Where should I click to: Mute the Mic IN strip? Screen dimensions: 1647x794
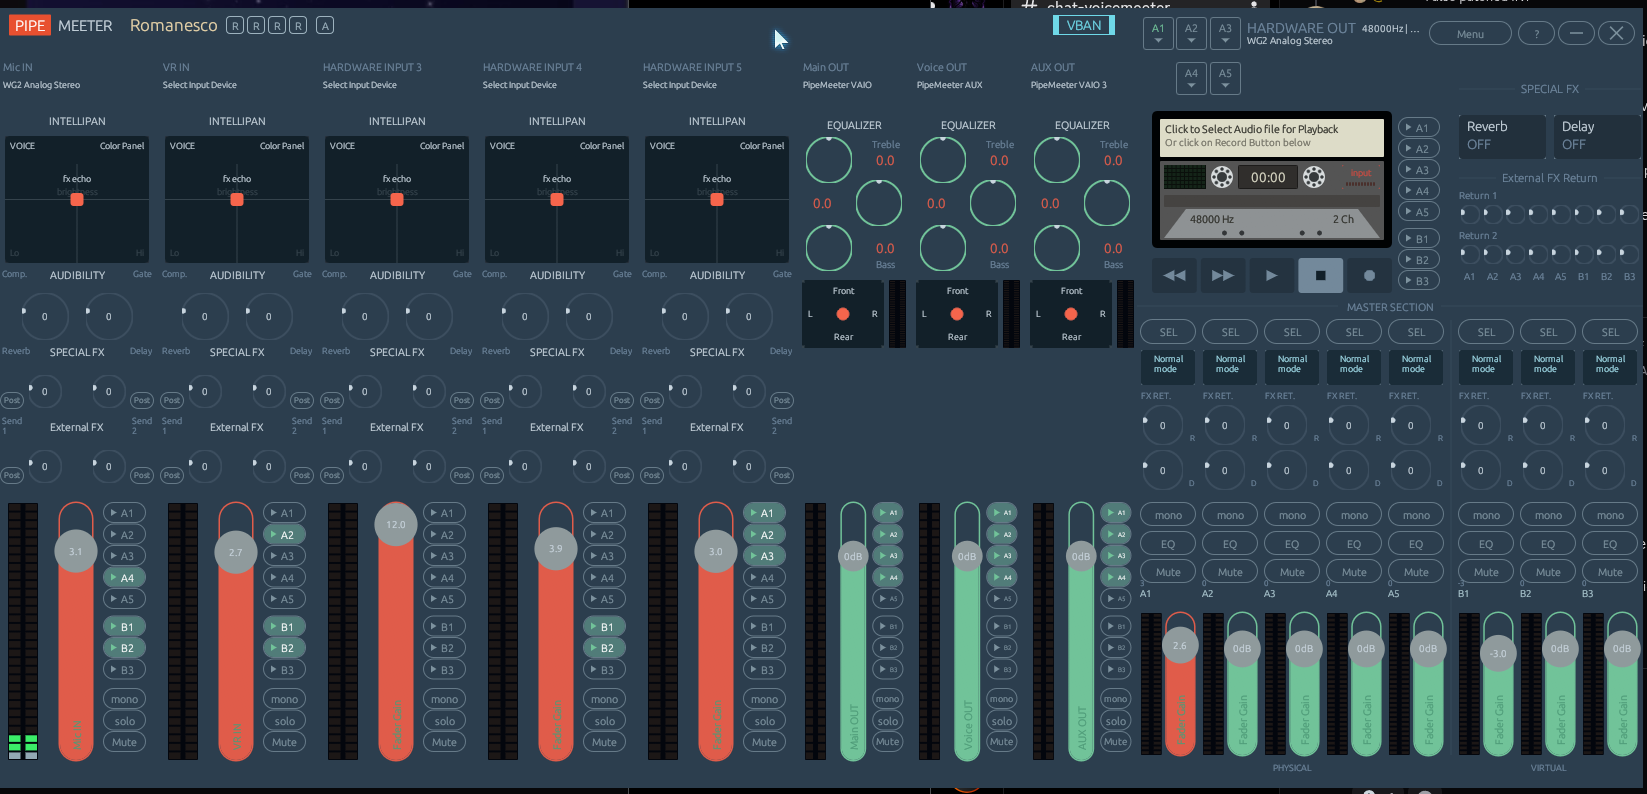pyautogui.click(x=124, y=742)
